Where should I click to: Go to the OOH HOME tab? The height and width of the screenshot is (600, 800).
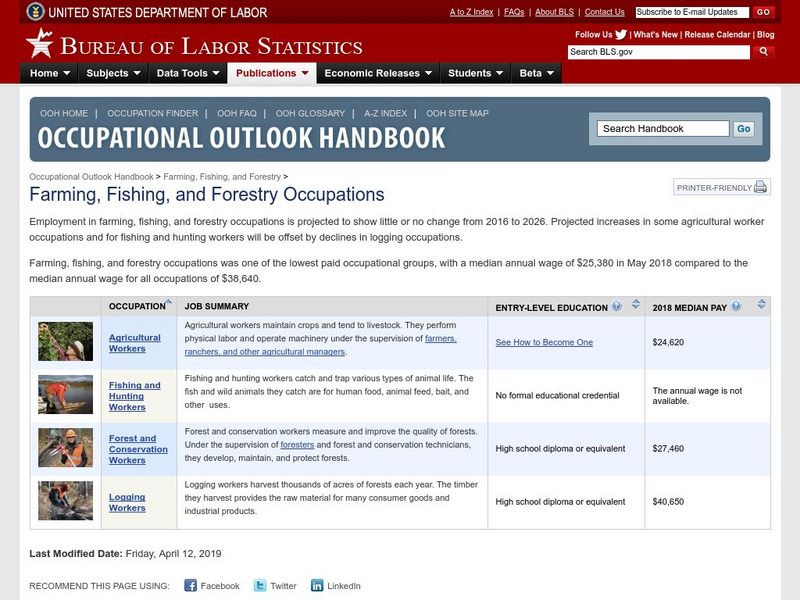point(64,113)
